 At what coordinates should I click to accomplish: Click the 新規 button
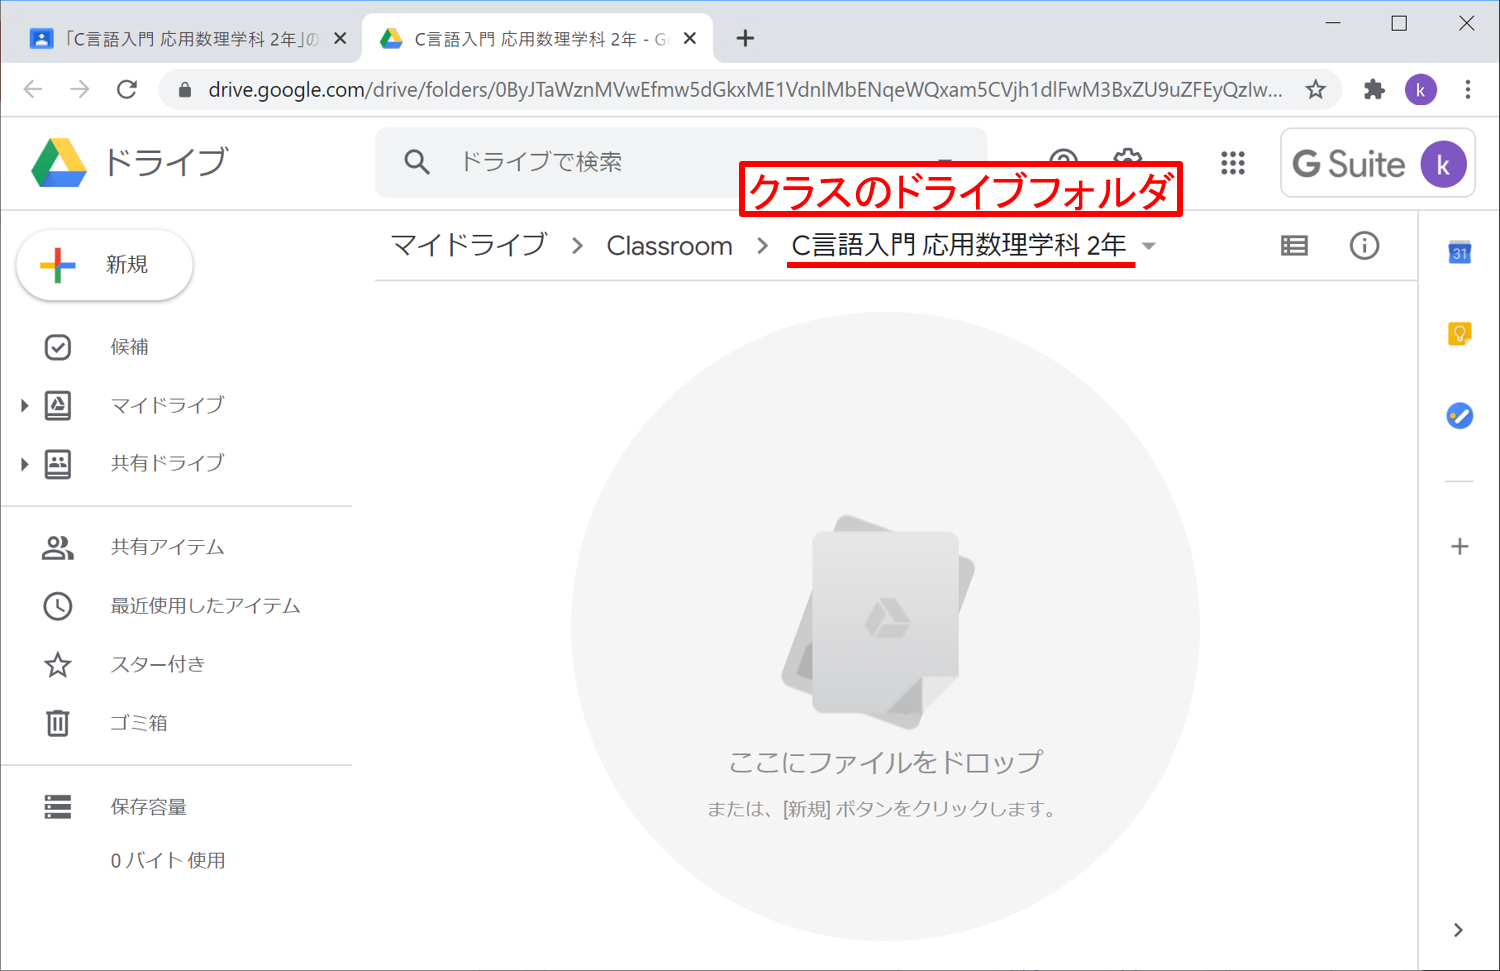pos(104,265)
